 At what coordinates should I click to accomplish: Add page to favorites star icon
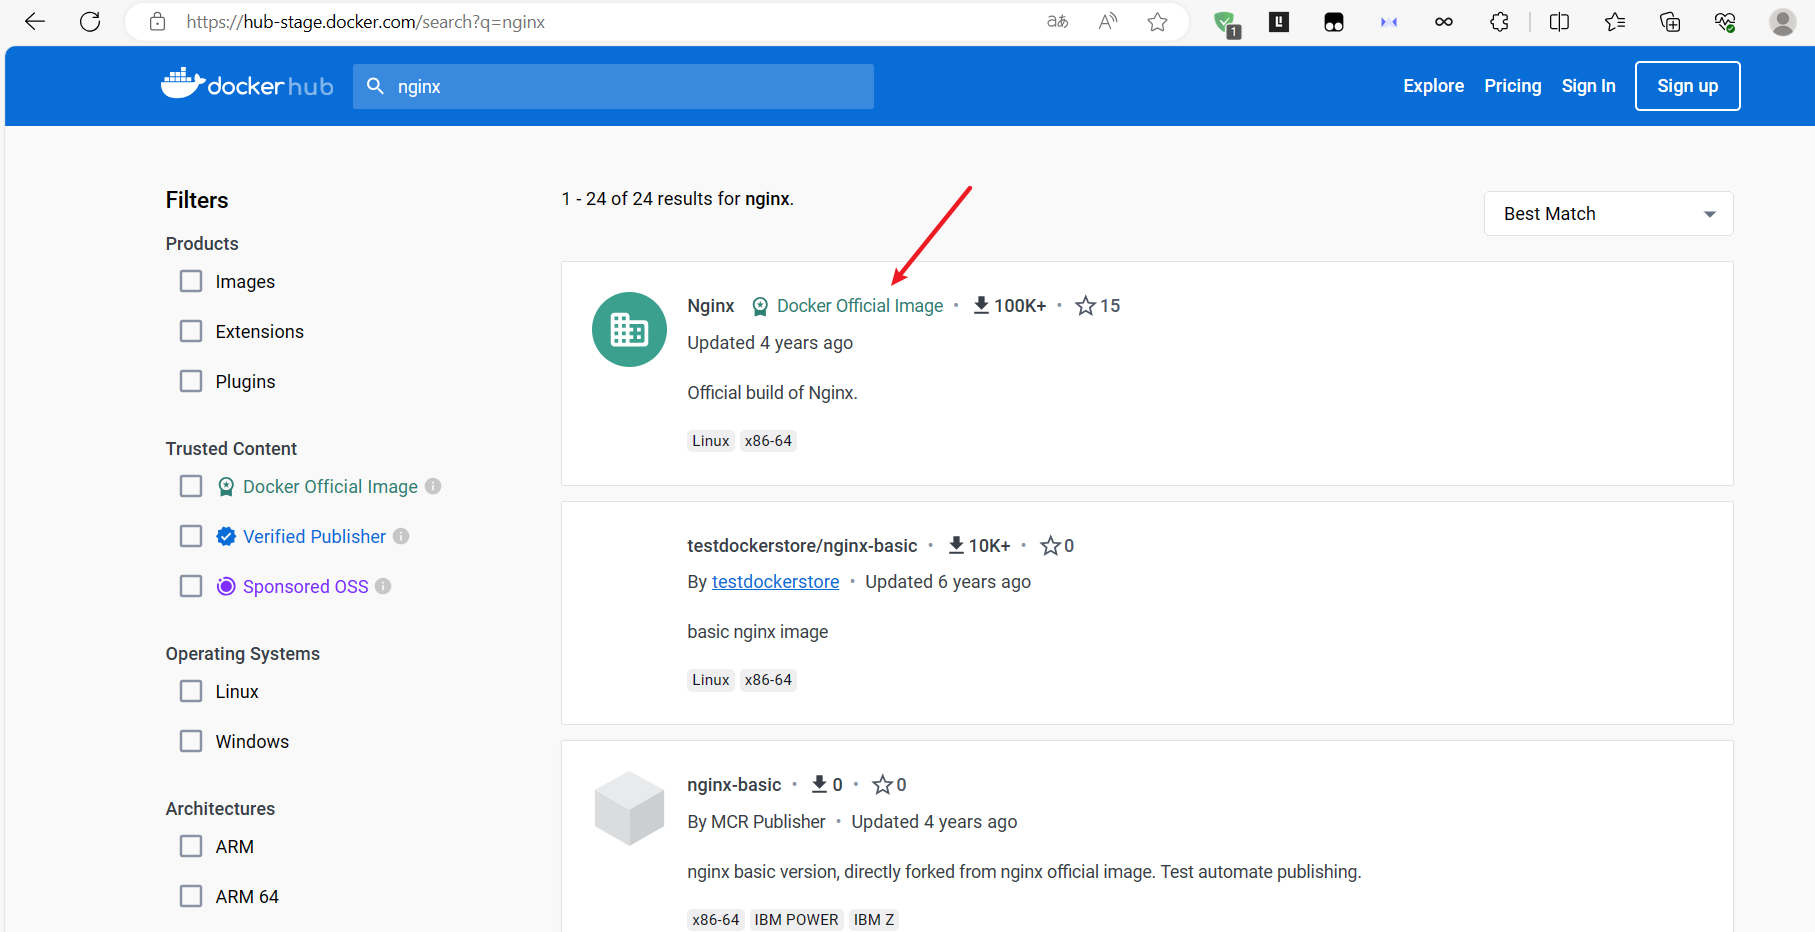(1157, 22)
